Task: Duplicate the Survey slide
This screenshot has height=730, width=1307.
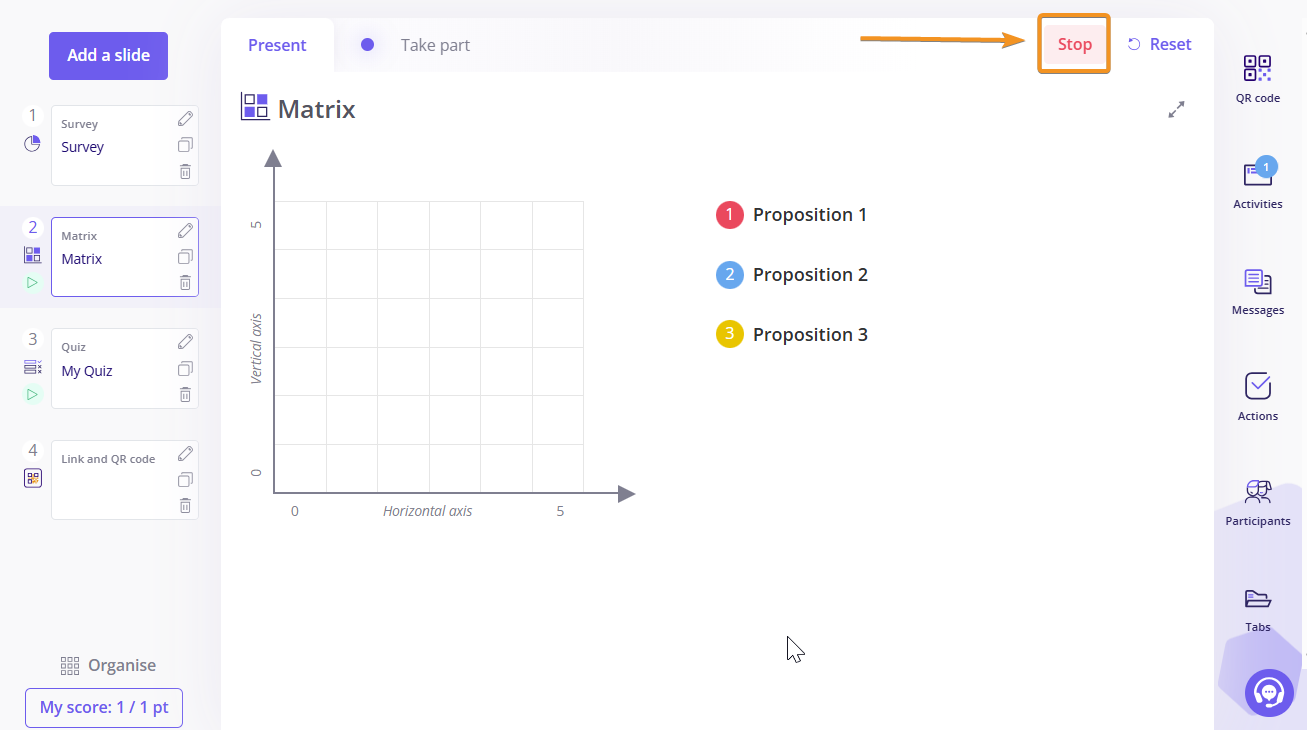Action: pyautogui.click(x=185, y=145)
